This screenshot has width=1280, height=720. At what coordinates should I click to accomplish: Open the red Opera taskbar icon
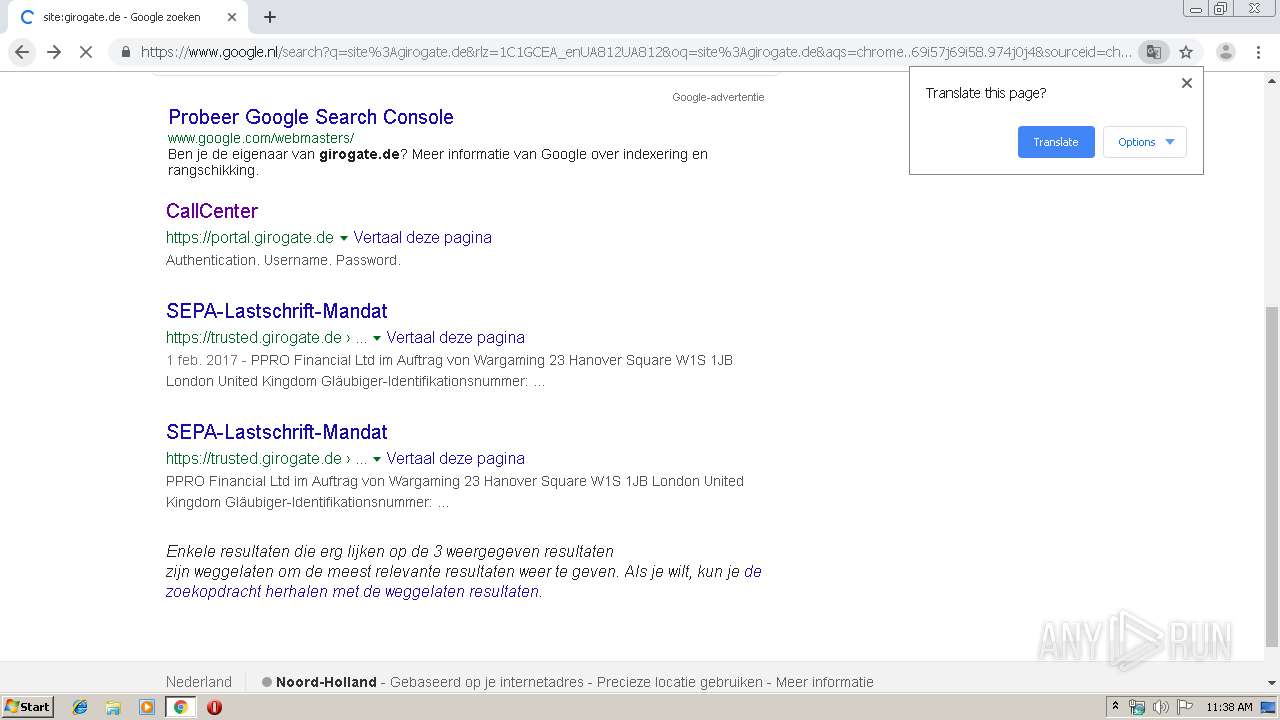(214, 707)
